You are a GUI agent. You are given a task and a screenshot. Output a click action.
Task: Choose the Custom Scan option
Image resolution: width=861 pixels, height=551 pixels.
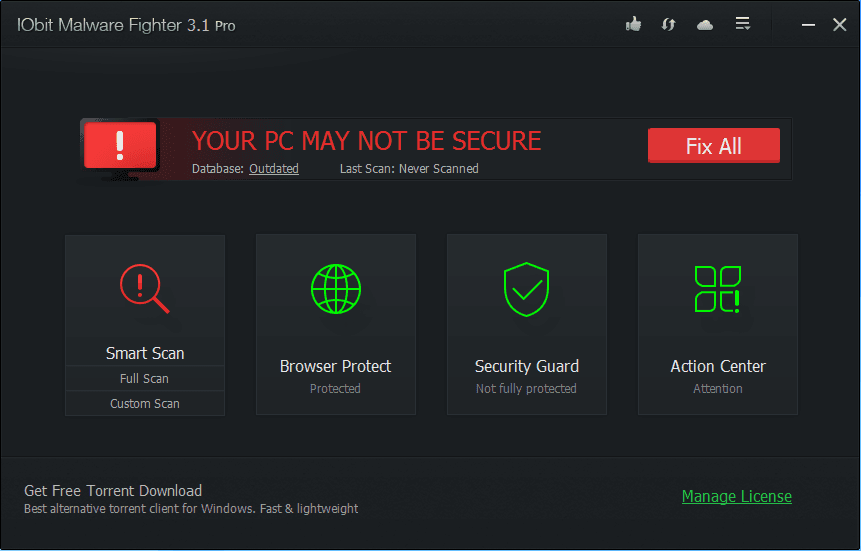point(144,403)
